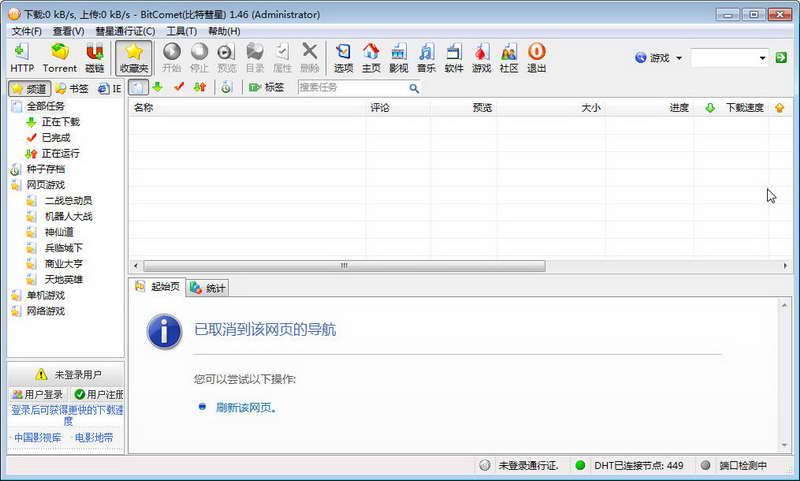The height and width of the screenshot is (481, 800).
Task: Open the 查看(V) menu
Action: [x=68, y=31]
